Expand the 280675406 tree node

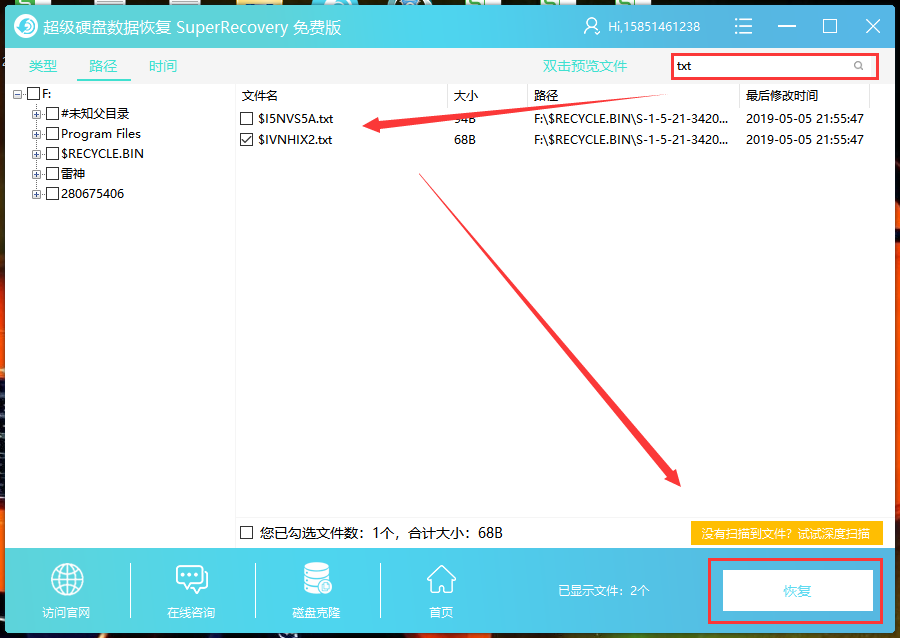point(36,194)
